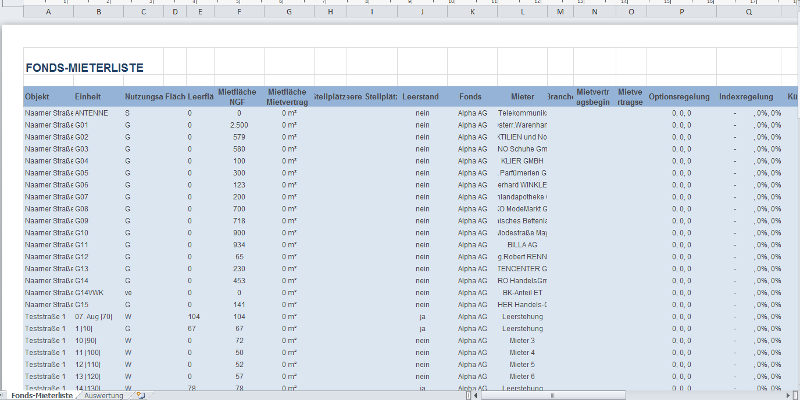Select column B header
The width and height of the screenshot is (800, 400).
coord(98,12)
